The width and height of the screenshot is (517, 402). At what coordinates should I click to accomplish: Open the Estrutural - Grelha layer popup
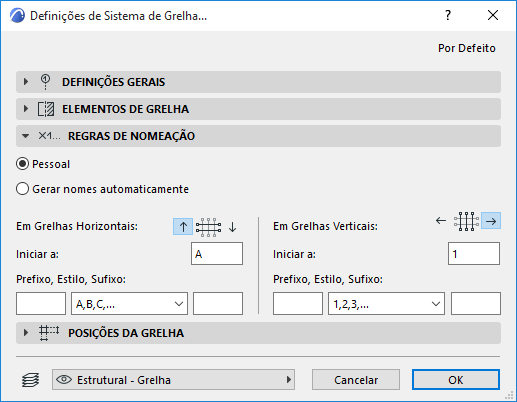(x=173, y=379)
